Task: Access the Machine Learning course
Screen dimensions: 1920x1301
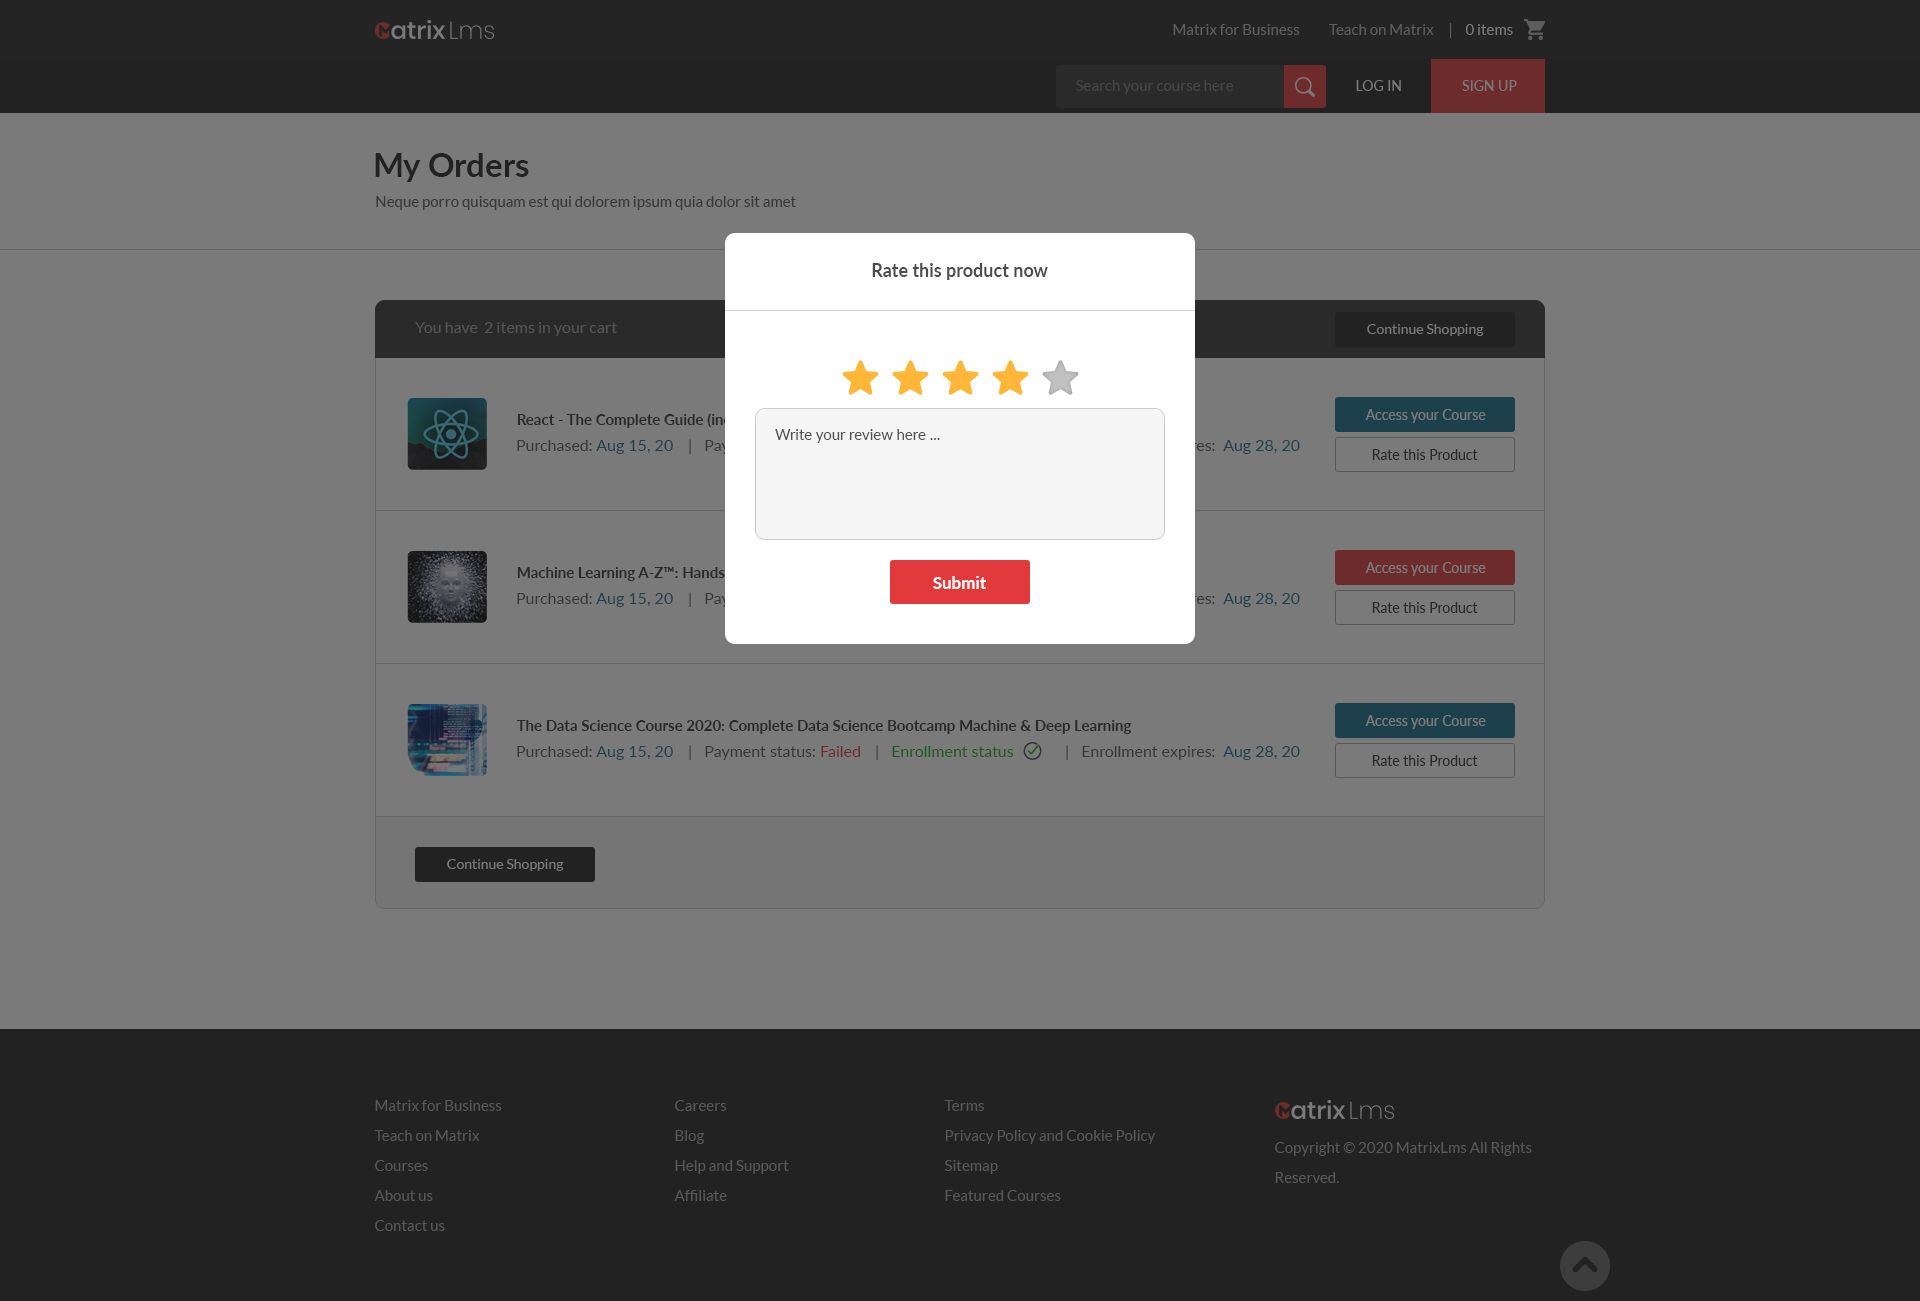Action: tap(1425, 568)
